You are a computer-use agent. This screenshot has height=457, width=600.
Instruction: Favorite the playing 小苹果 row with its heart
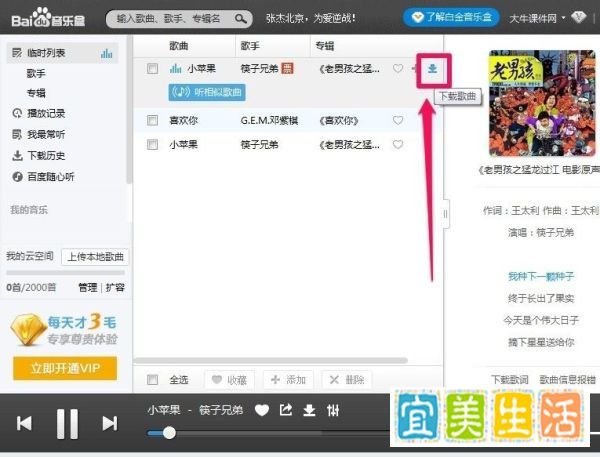tap(398, 69)
